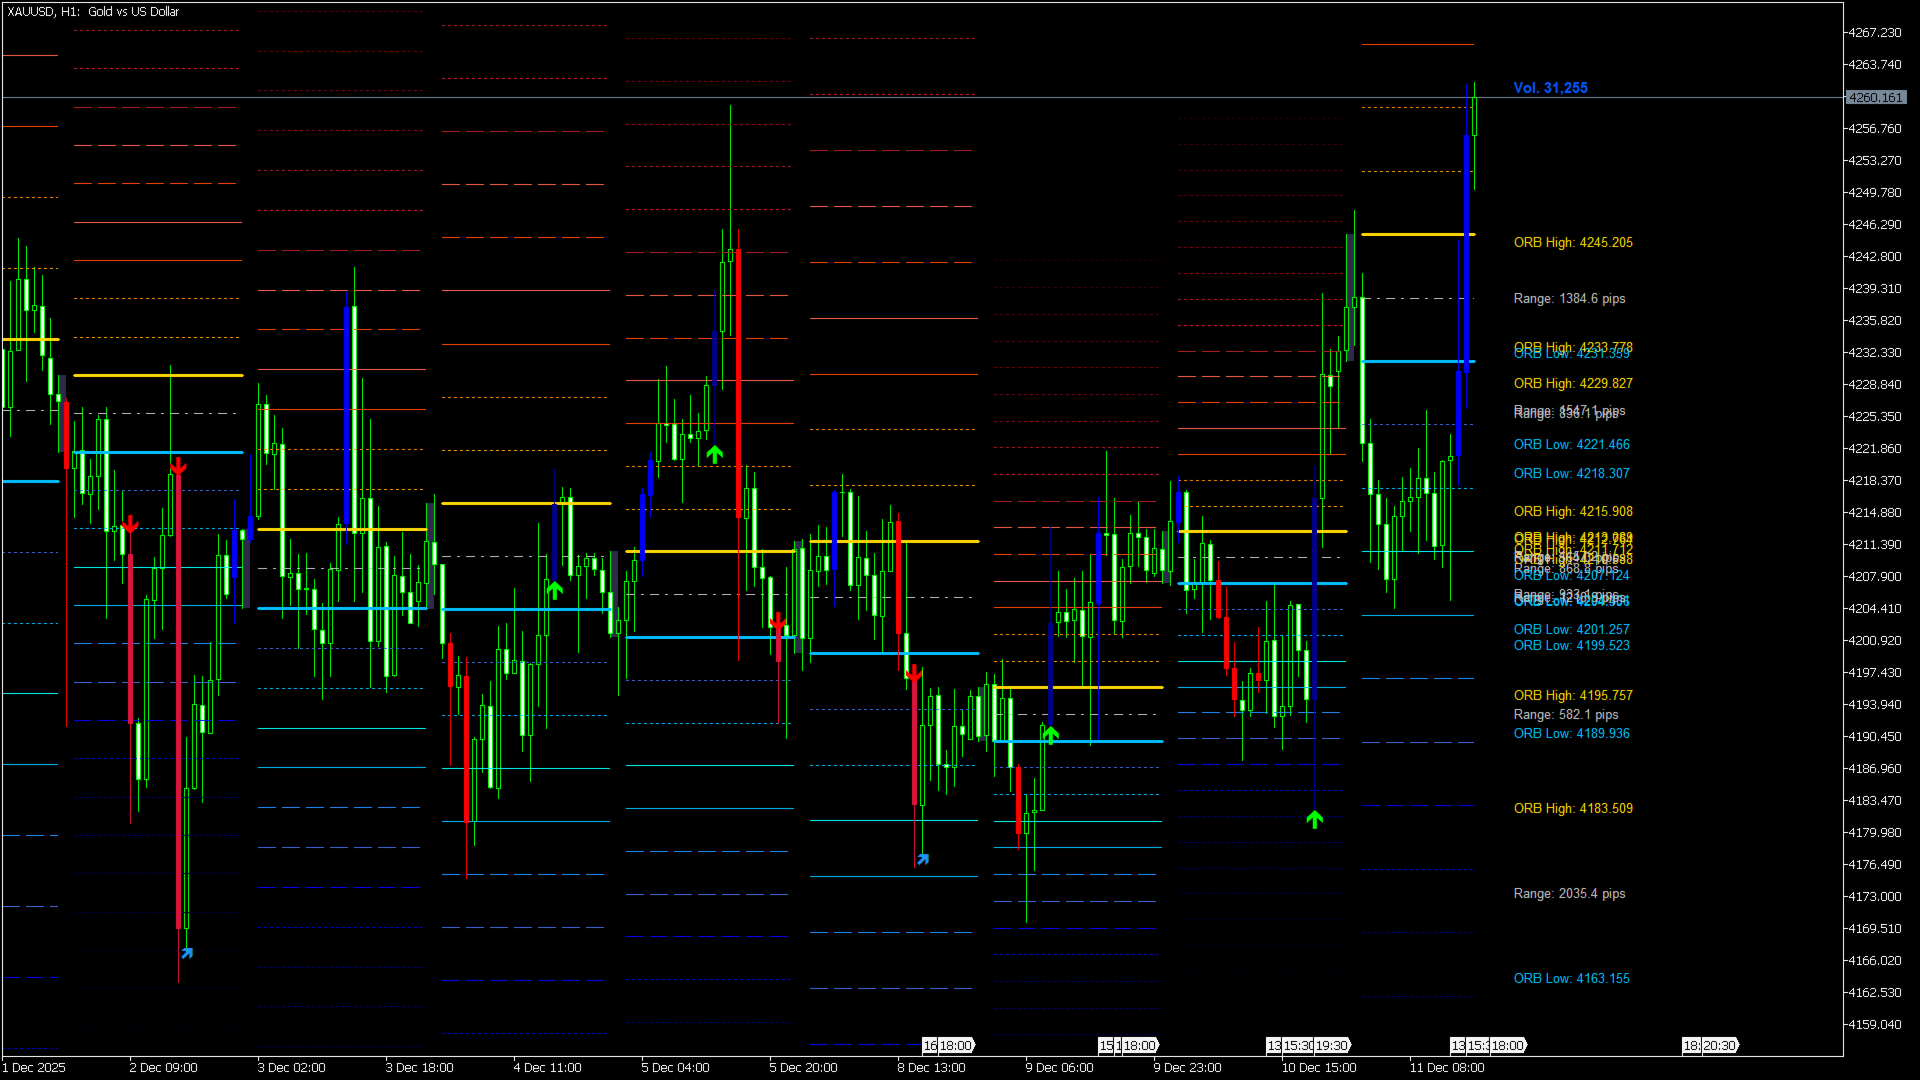Select the red down arrow above 8 Dec 13:00
The height and width of the screenshot is (1080, 1920).
[913, 674]
